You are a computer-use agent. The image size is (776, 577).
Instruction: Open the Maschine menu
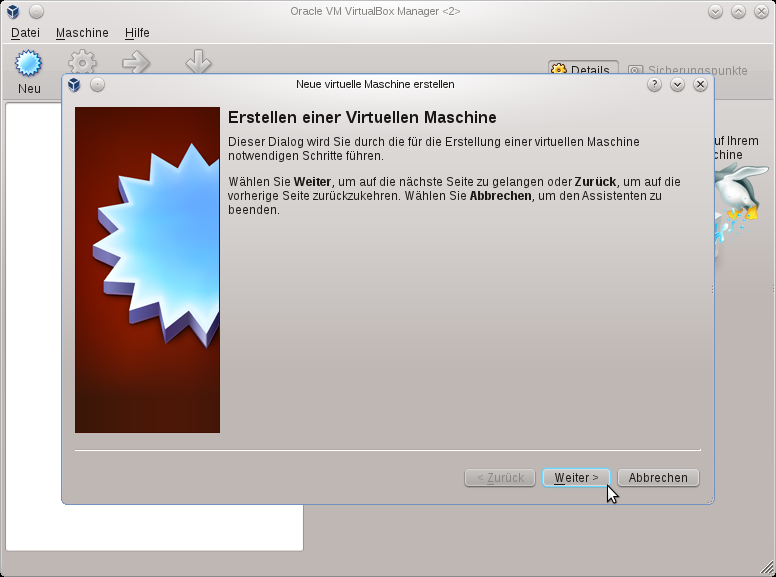click(x=82, y=33)
